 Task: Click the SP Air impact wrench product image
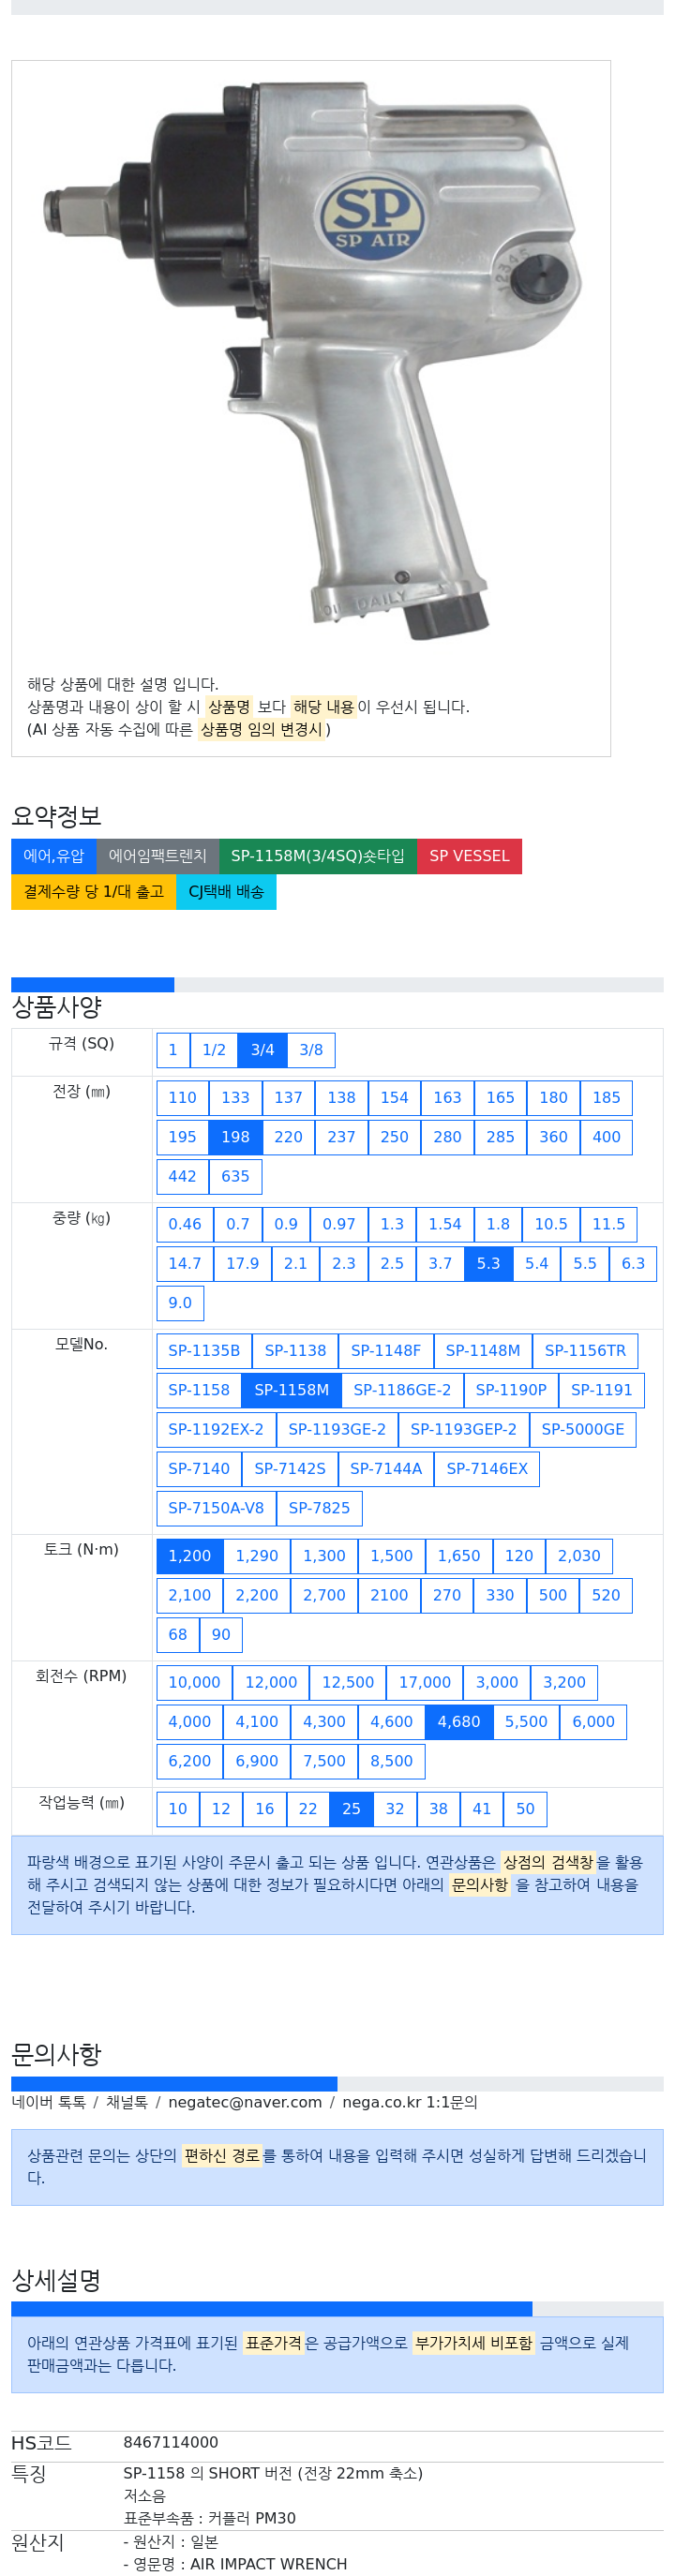[311, 360]
